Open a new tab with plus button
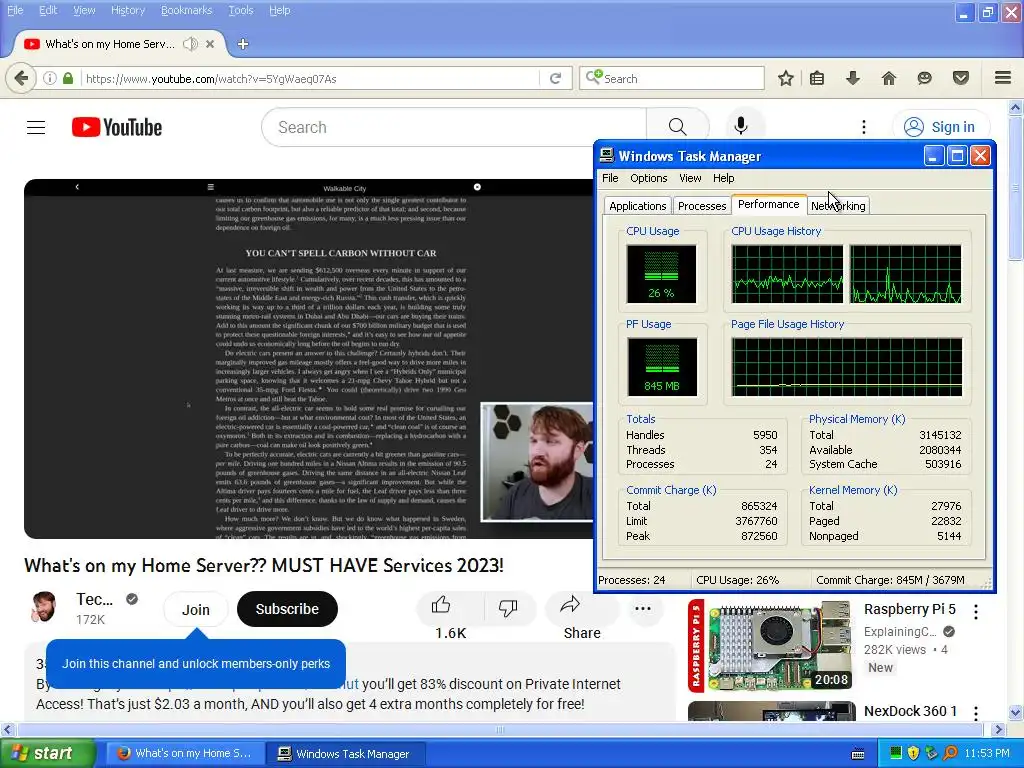The image size is (1024, 768). pos(243,44)
